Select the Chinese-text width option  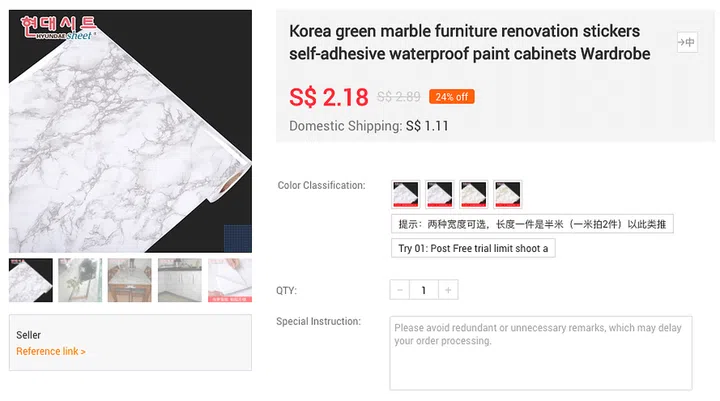pos(532,224)
